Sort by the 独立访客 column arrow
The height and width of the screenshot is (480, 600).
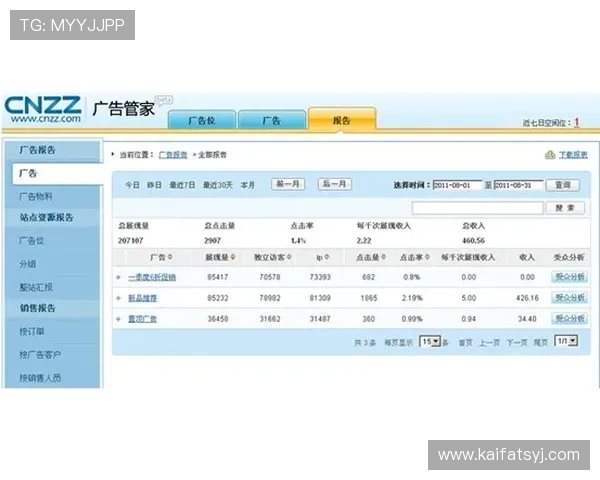coord(289,257)
